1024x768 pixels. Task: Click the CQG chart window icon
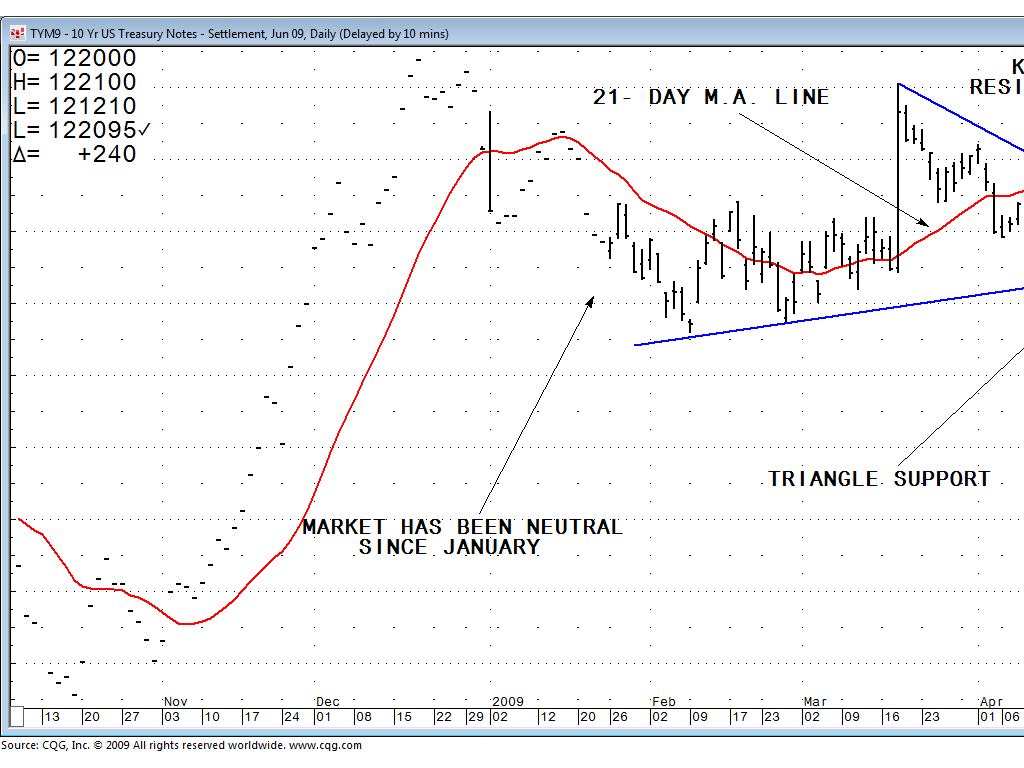(17, 33)
